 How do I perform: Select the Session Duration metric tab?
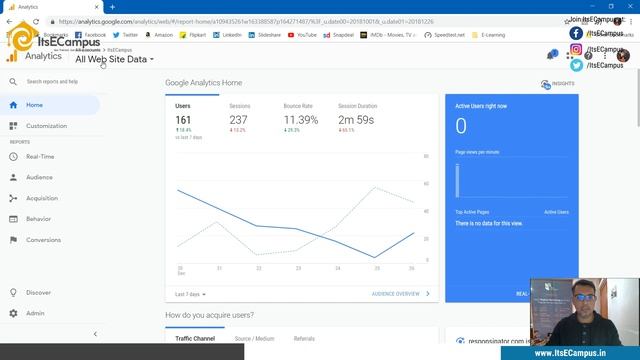click(358, 118)
